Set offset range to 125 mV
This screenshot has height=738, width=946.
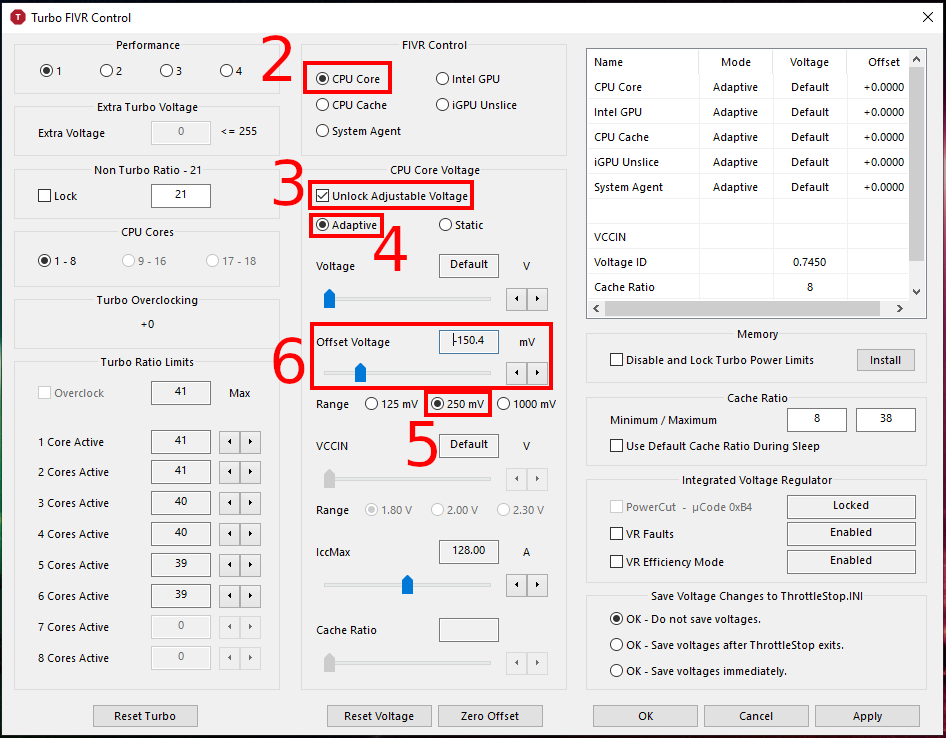click(x=392, y=404)
